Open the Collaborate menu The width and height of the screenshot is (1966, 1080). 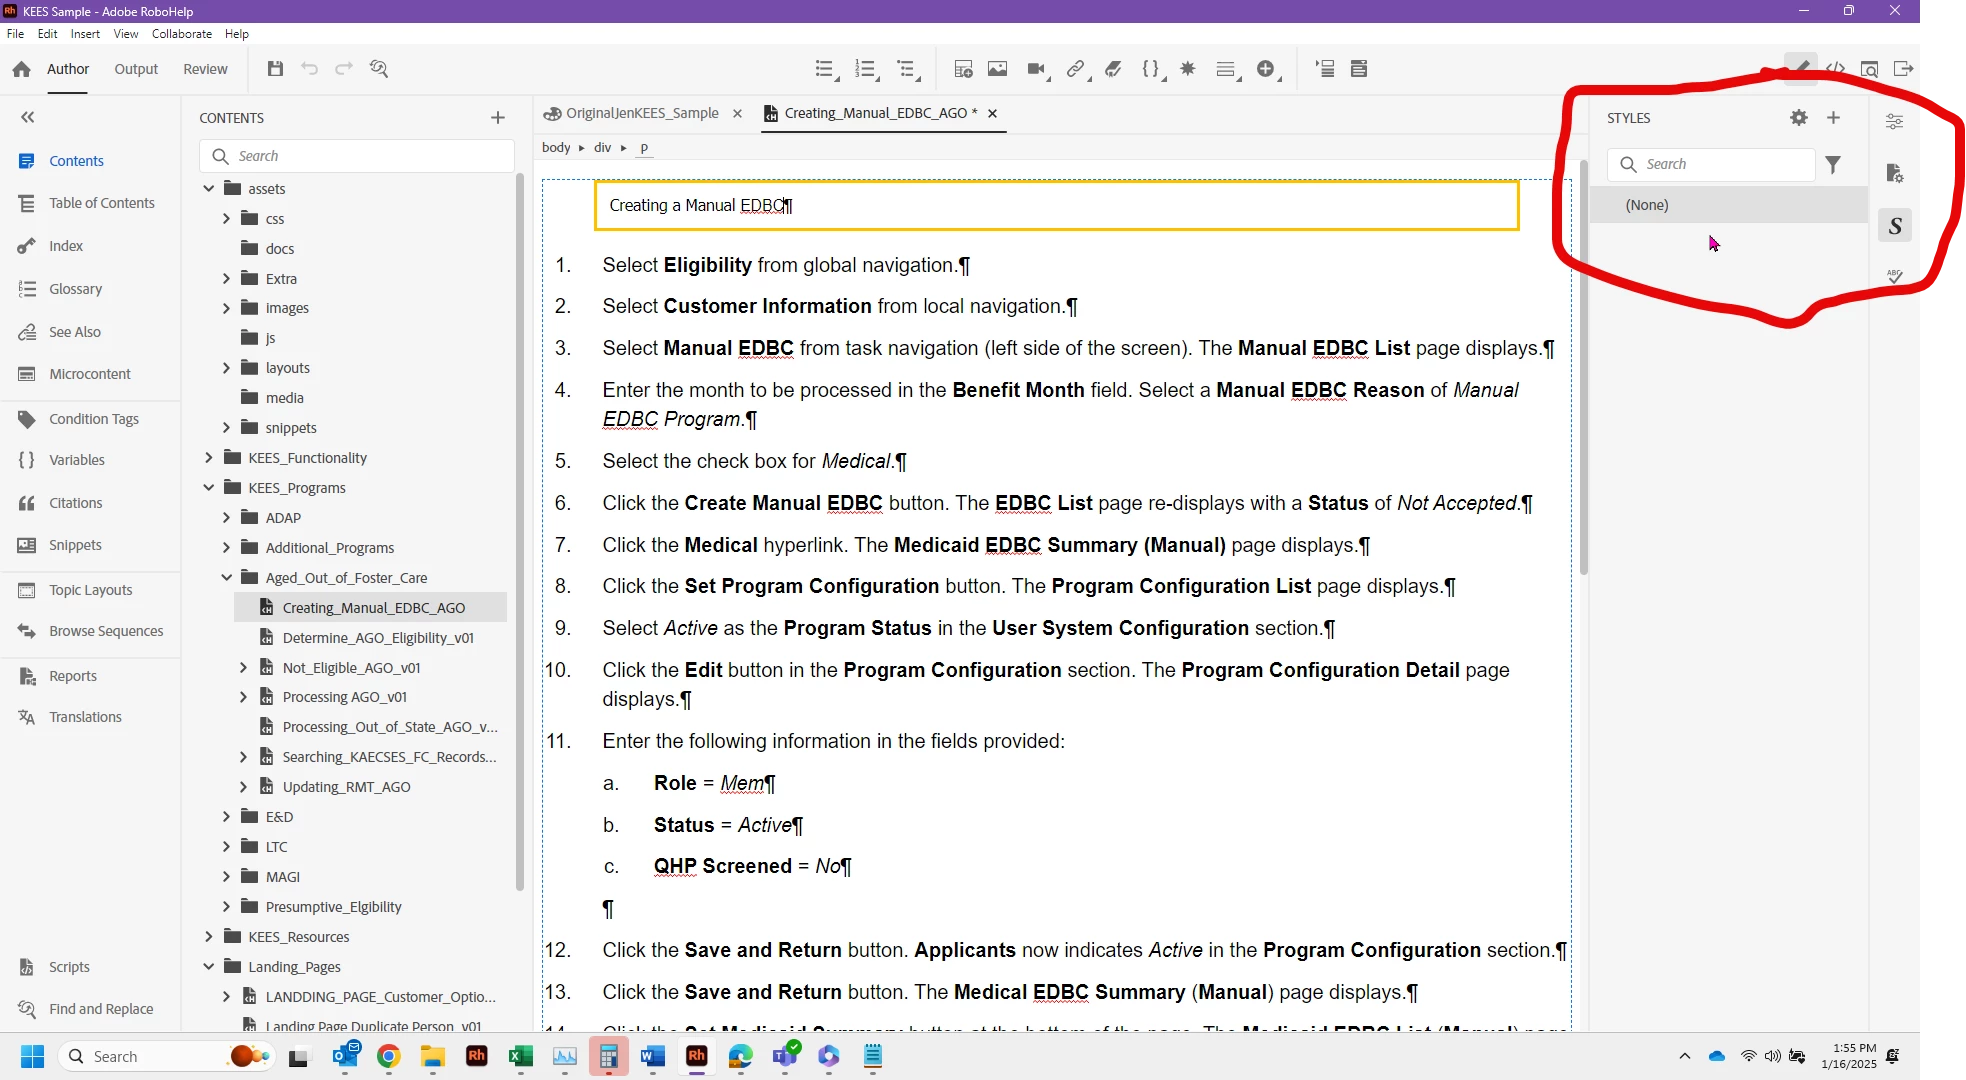[181, 34]
